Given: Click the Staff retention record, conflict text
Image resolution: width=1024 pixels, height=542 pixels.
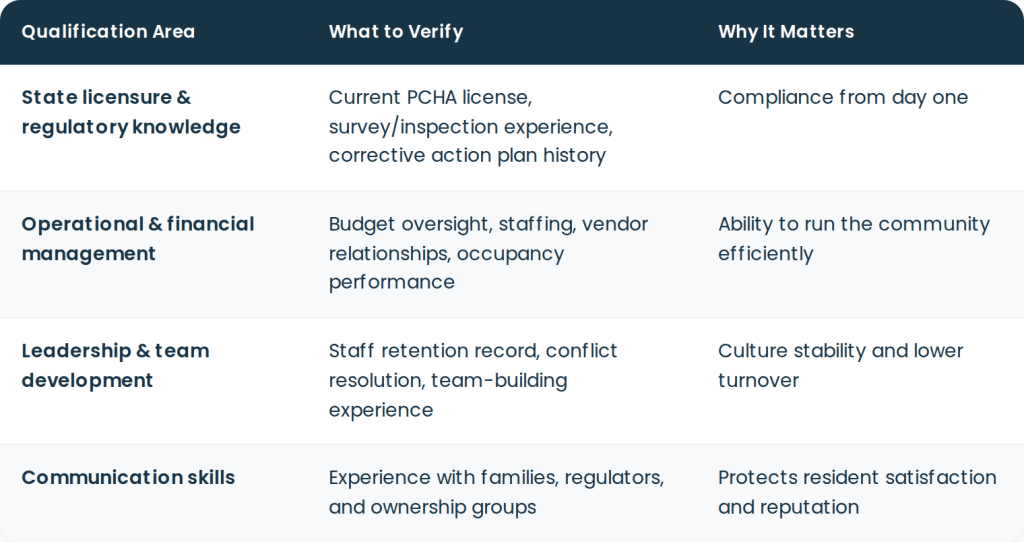Looking at the screenshot, I should [x=473, y=351].
